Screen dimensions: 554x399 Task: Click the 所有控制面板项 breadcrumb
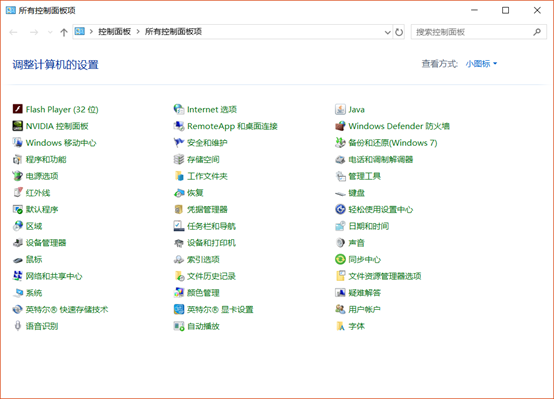coord(173,32)
